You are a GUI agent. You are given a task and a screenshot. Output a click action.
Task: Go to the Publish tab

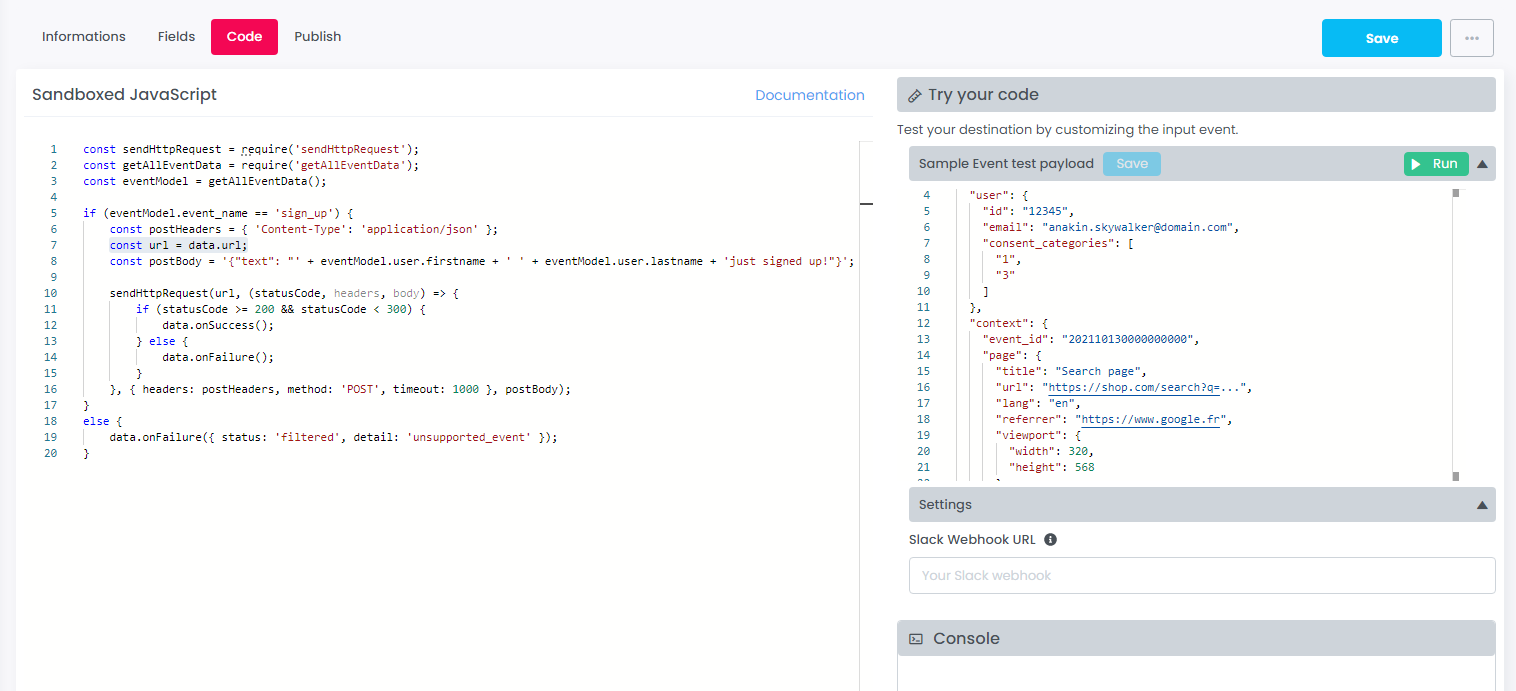click(x=317, y=37)
